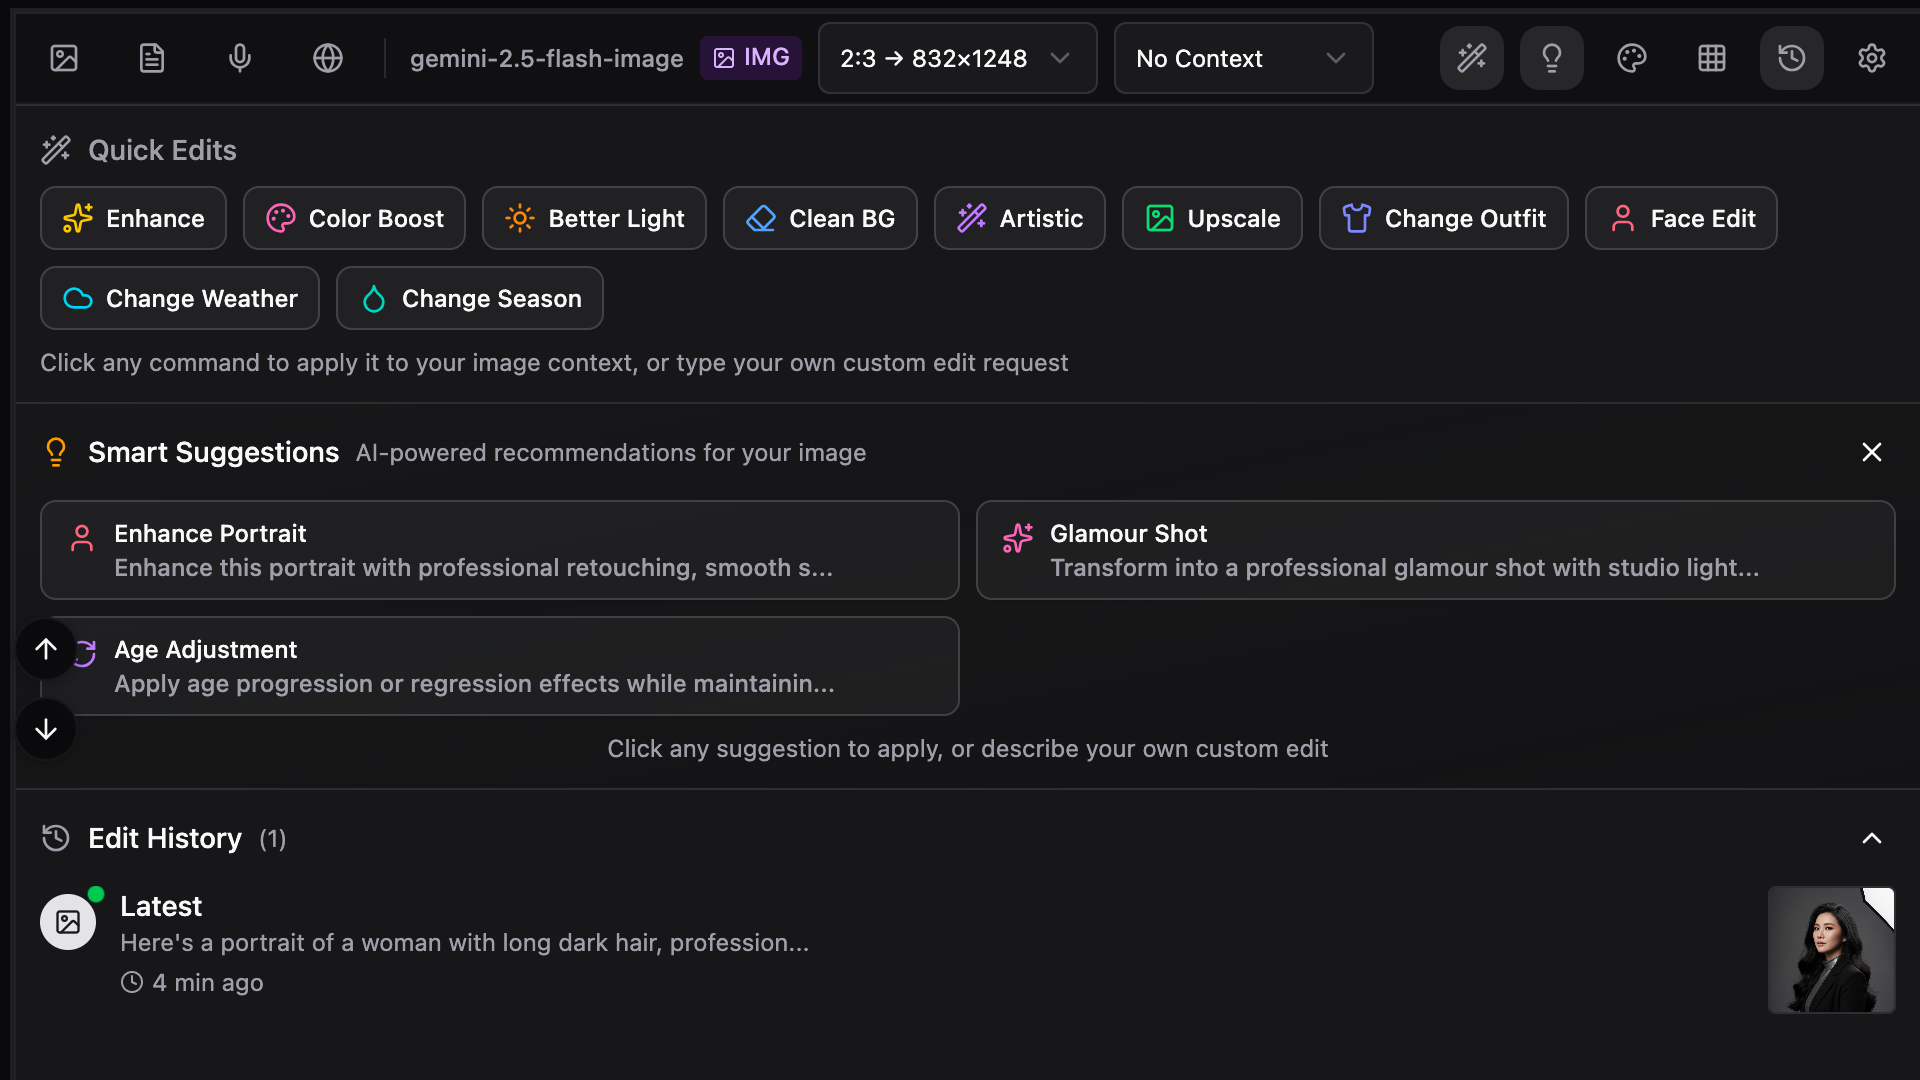Click the grid layout icon

1712,58
